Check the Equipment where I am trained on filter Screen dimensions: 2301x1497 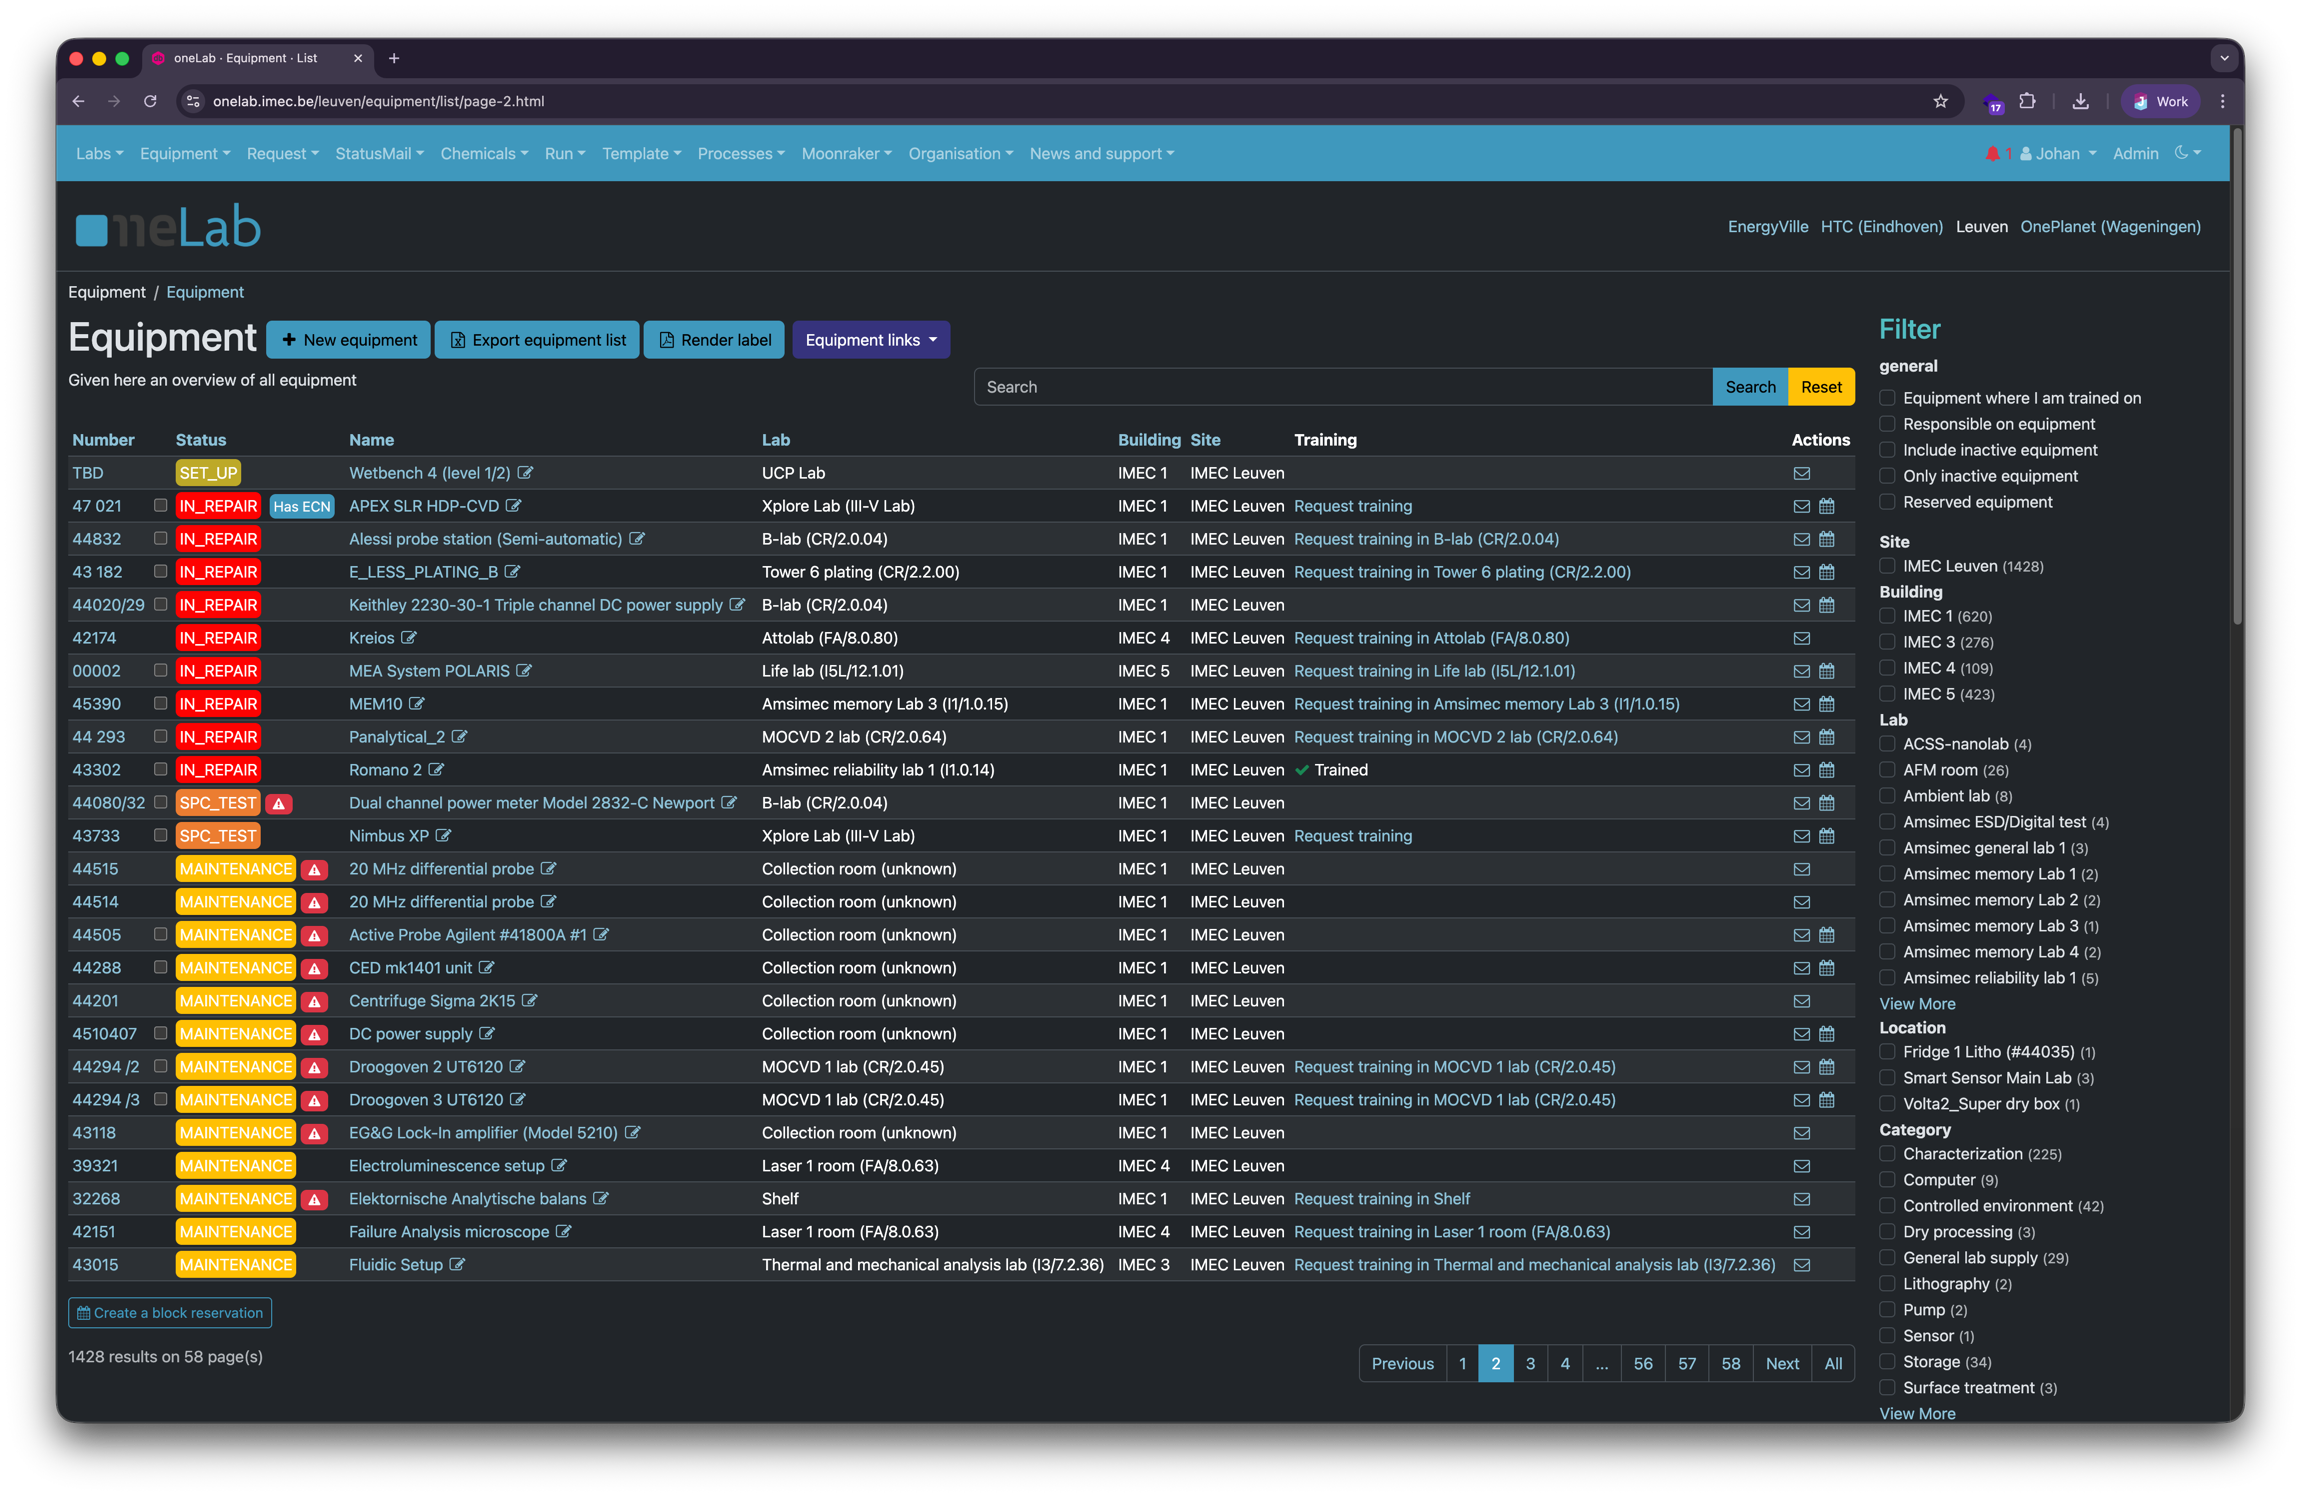pos(1886,398)
